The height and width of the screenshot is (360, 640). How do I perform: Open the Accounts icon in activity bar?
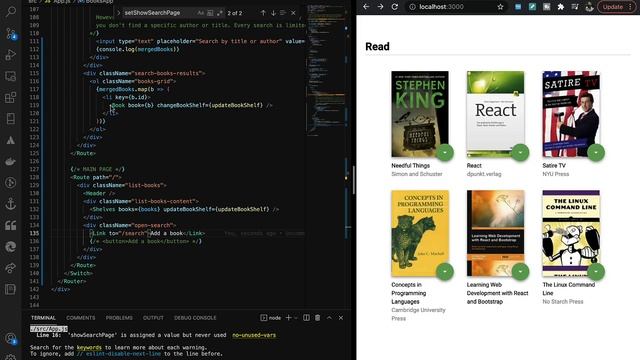tap(11, 338)
